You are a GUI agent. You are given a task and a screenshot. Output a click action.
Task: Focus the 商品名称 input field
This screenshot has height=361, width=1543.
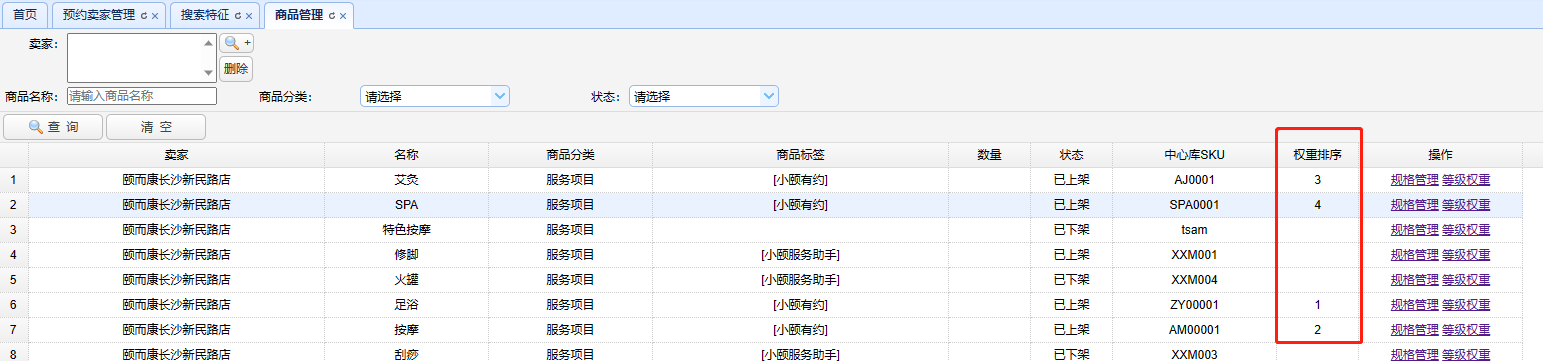142,96
